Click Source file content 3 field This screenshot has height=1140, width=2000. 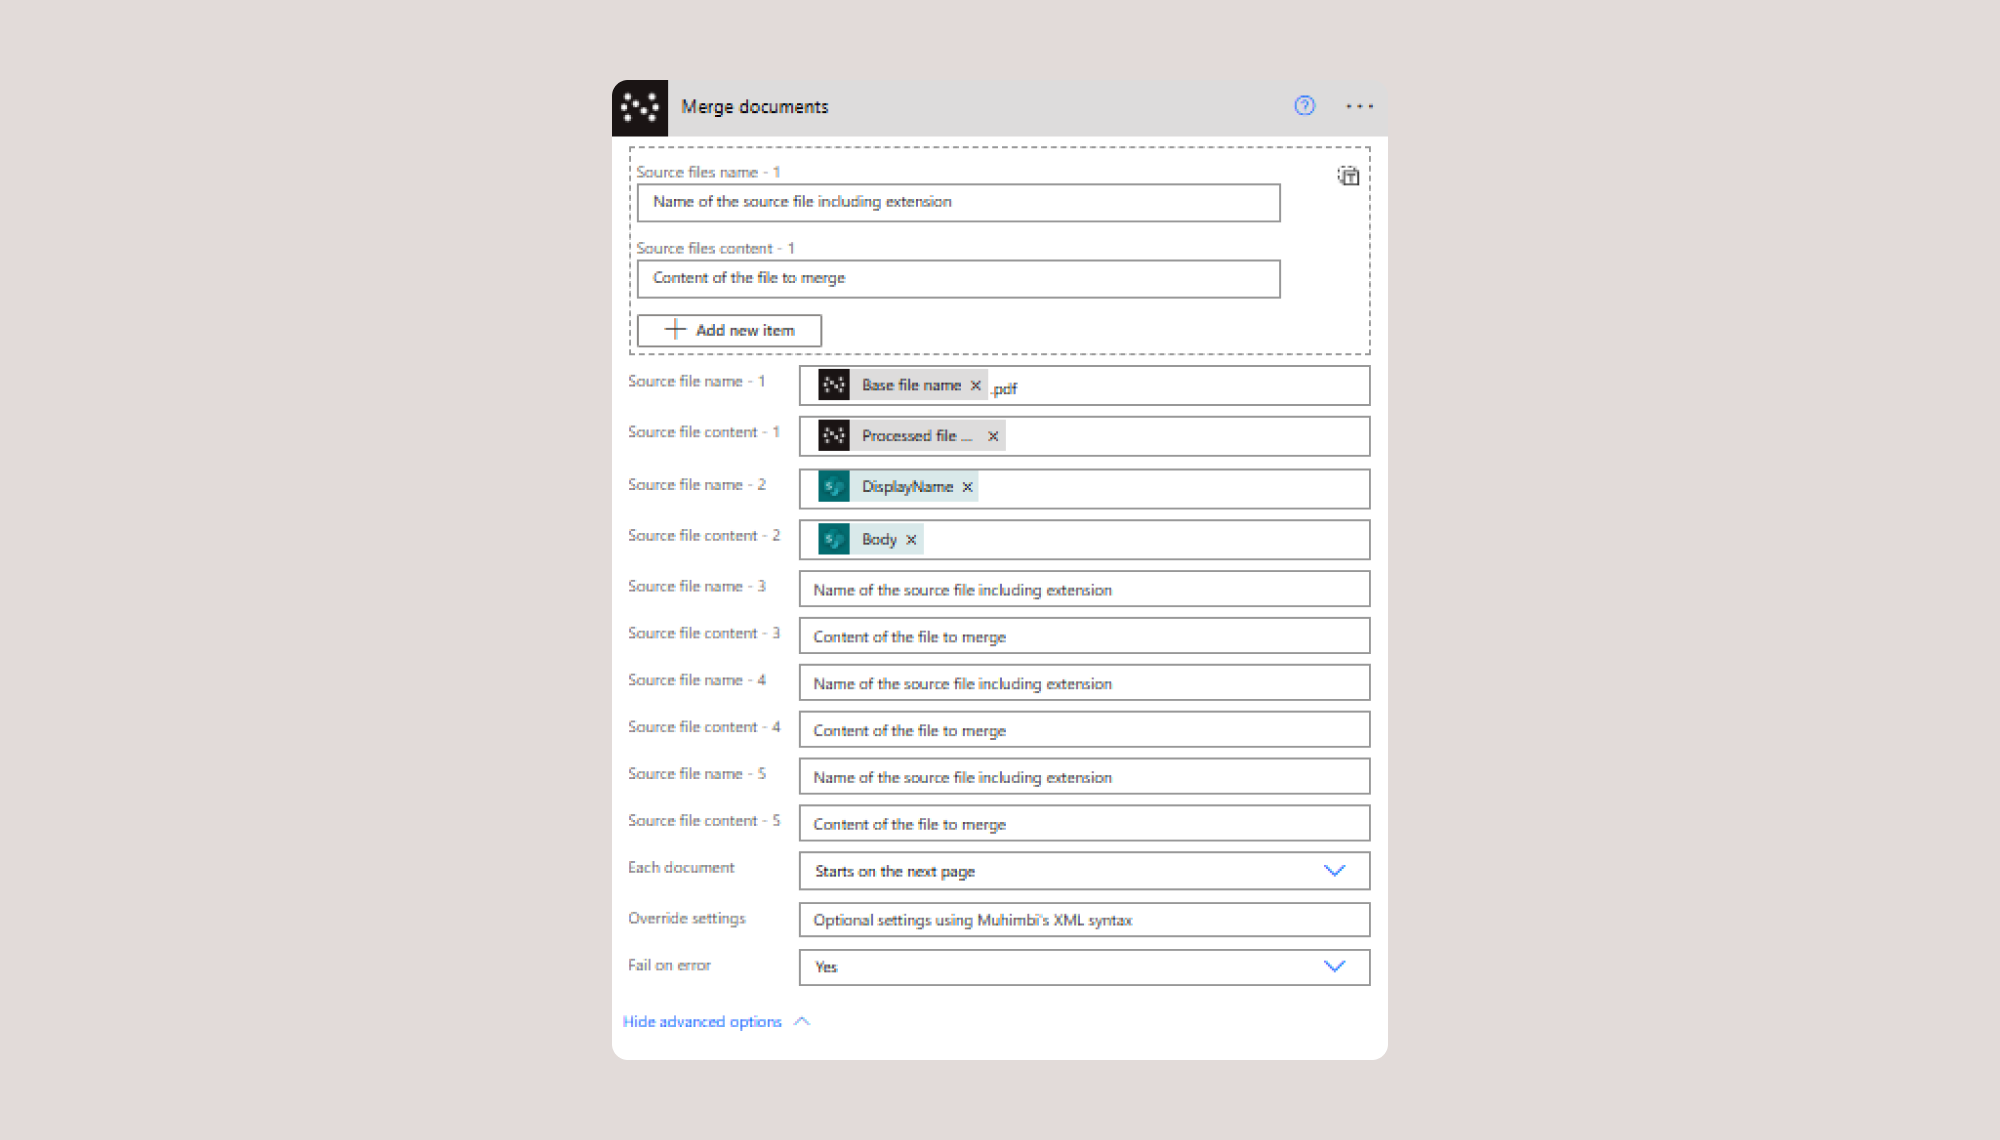point(1084,637)
